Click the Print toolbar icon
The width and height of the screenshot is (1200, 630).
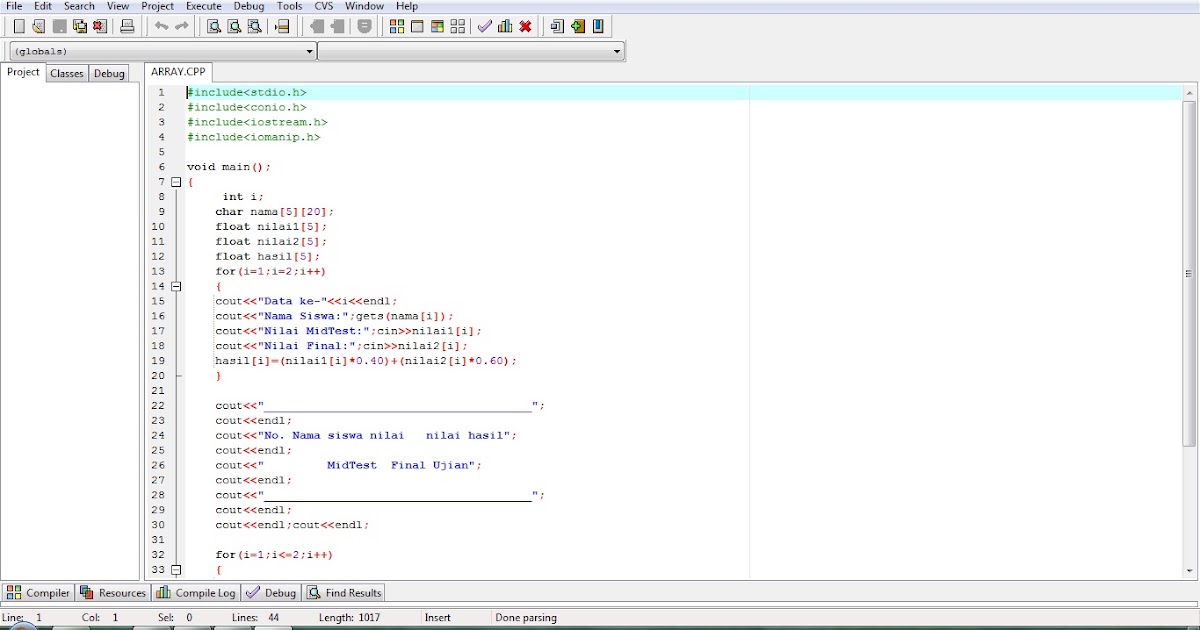pyautogui.click(x=127, y=26)
